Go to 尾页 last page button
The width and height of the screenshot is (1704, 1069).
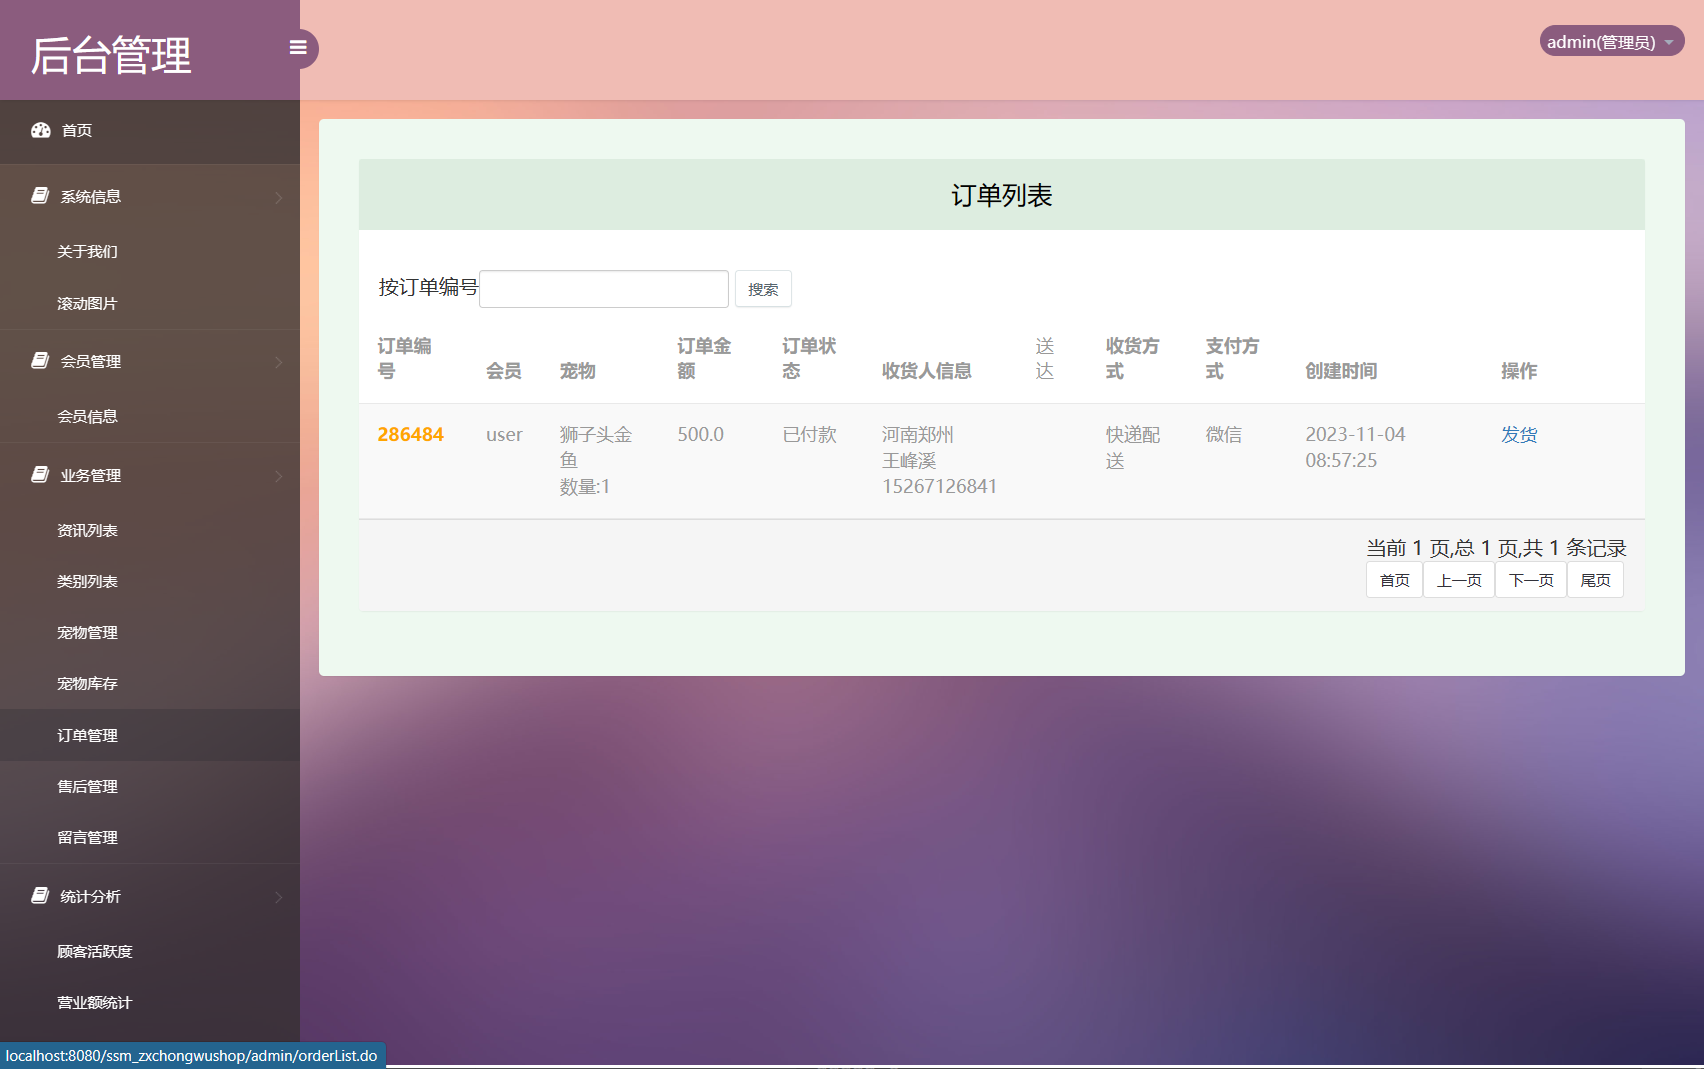click(1595, 579)
